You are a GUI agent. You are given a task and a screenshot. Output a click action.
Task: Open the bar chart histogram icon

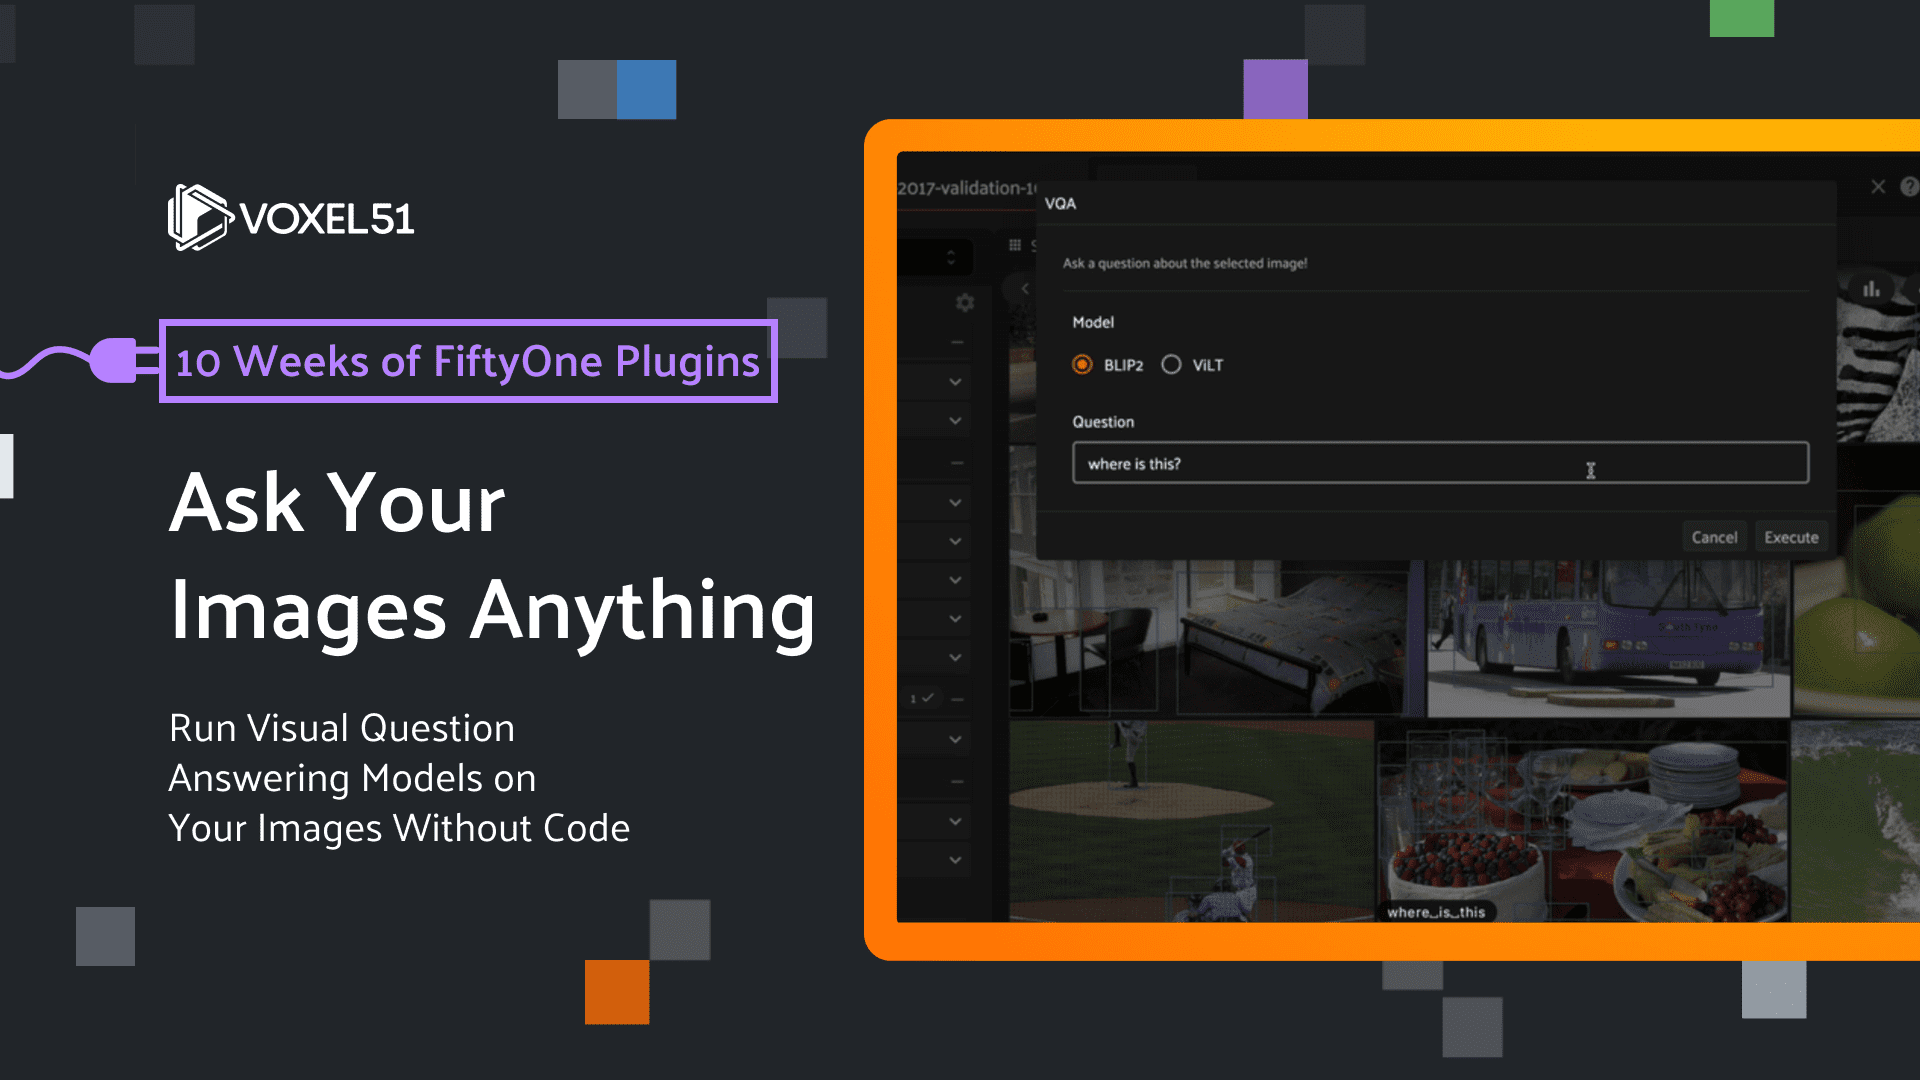[1871, 289]
